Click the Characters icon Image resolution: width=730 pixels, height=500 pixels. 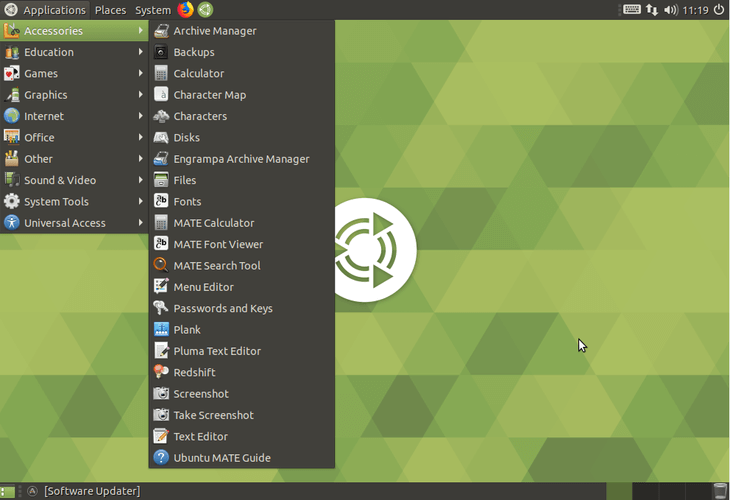[161, 116]
